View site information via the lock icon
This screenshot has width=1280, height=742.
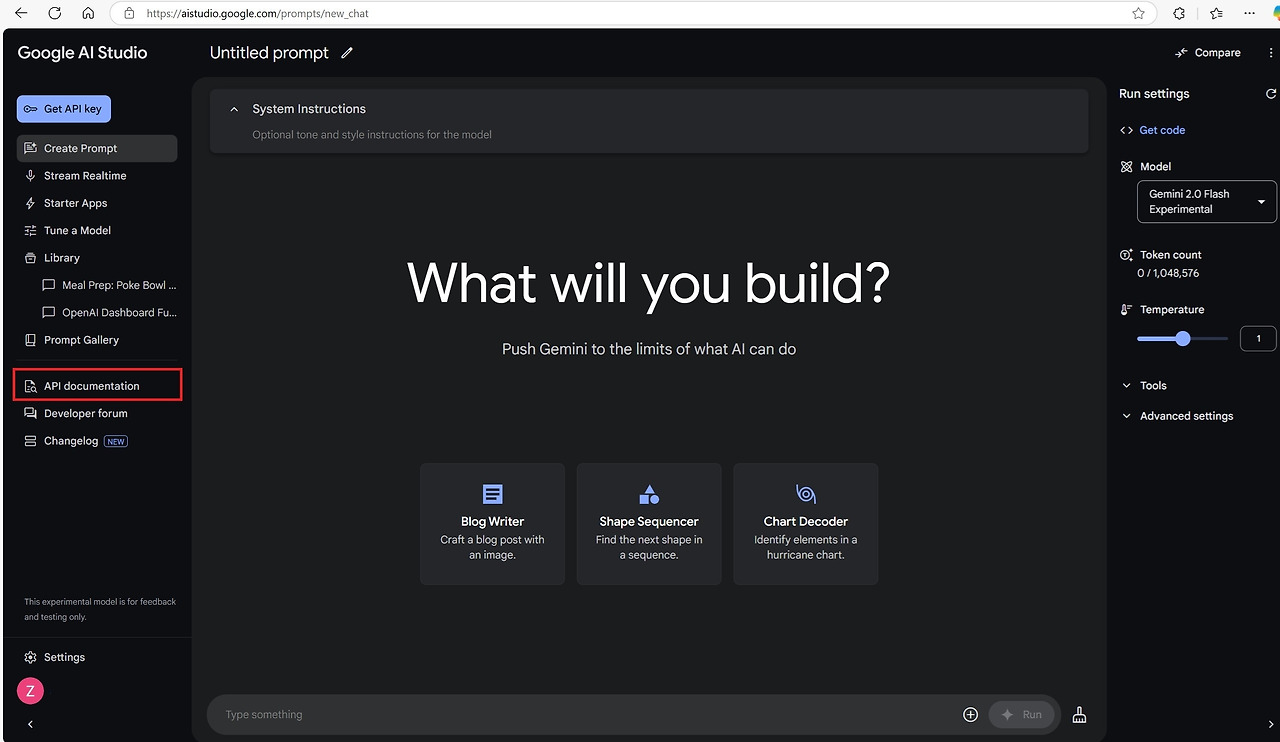point(128,14)
